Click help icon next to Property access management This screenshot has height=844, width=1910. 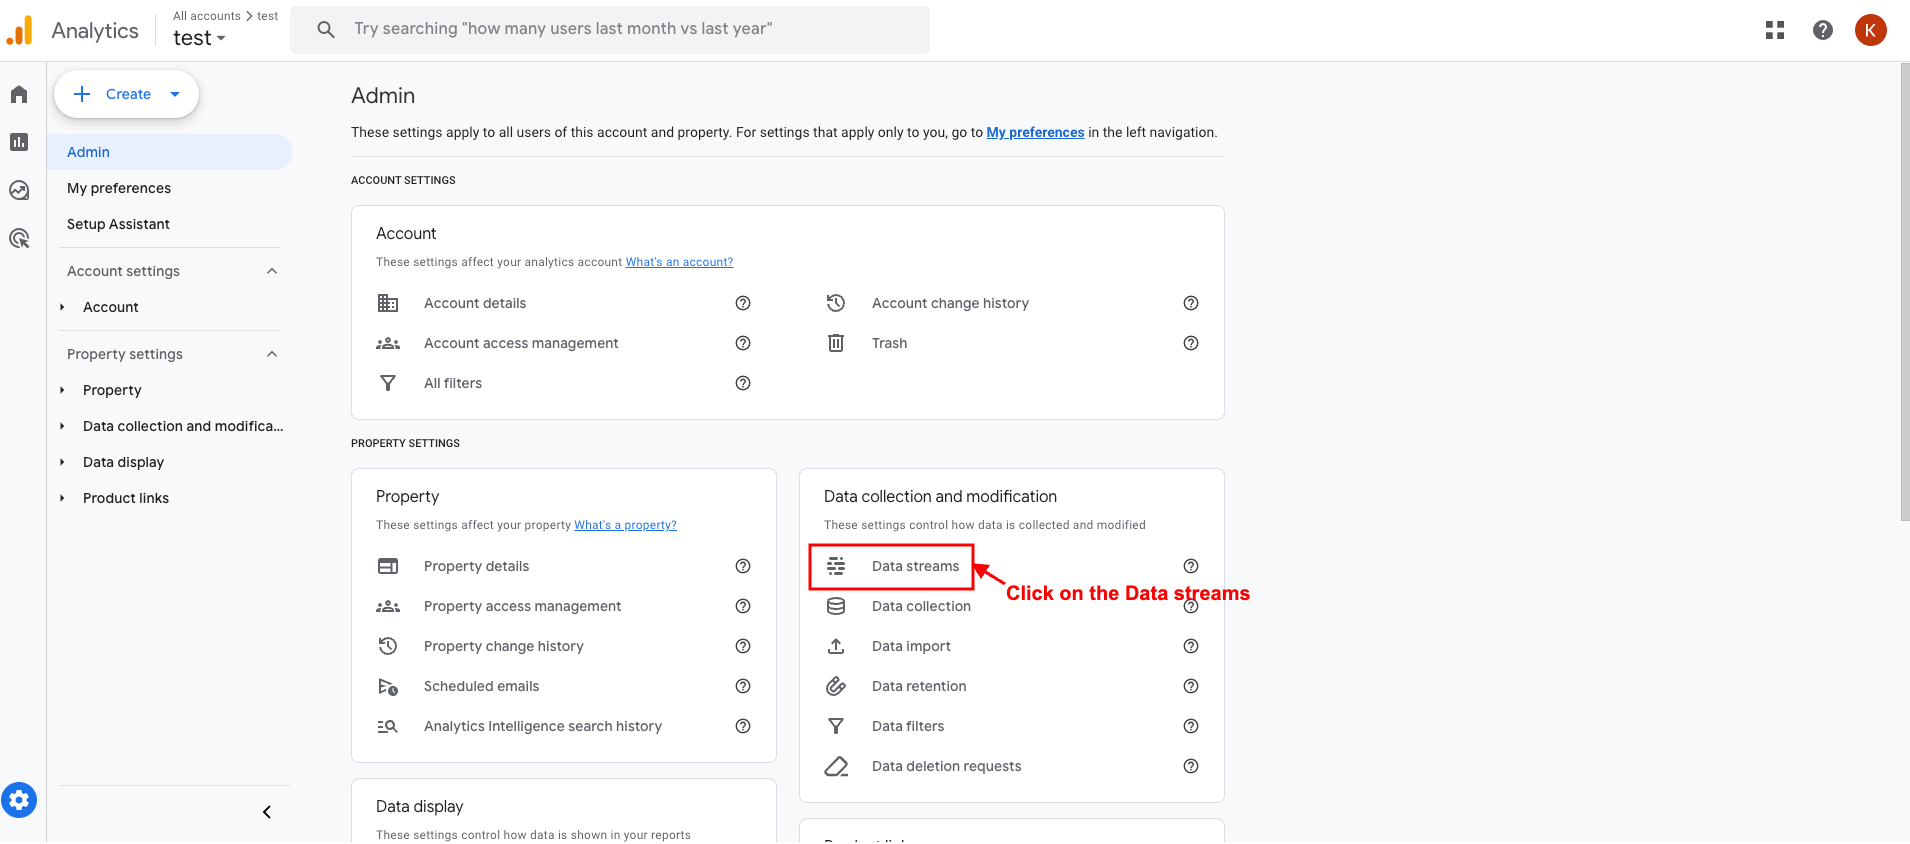coord(743,606)
